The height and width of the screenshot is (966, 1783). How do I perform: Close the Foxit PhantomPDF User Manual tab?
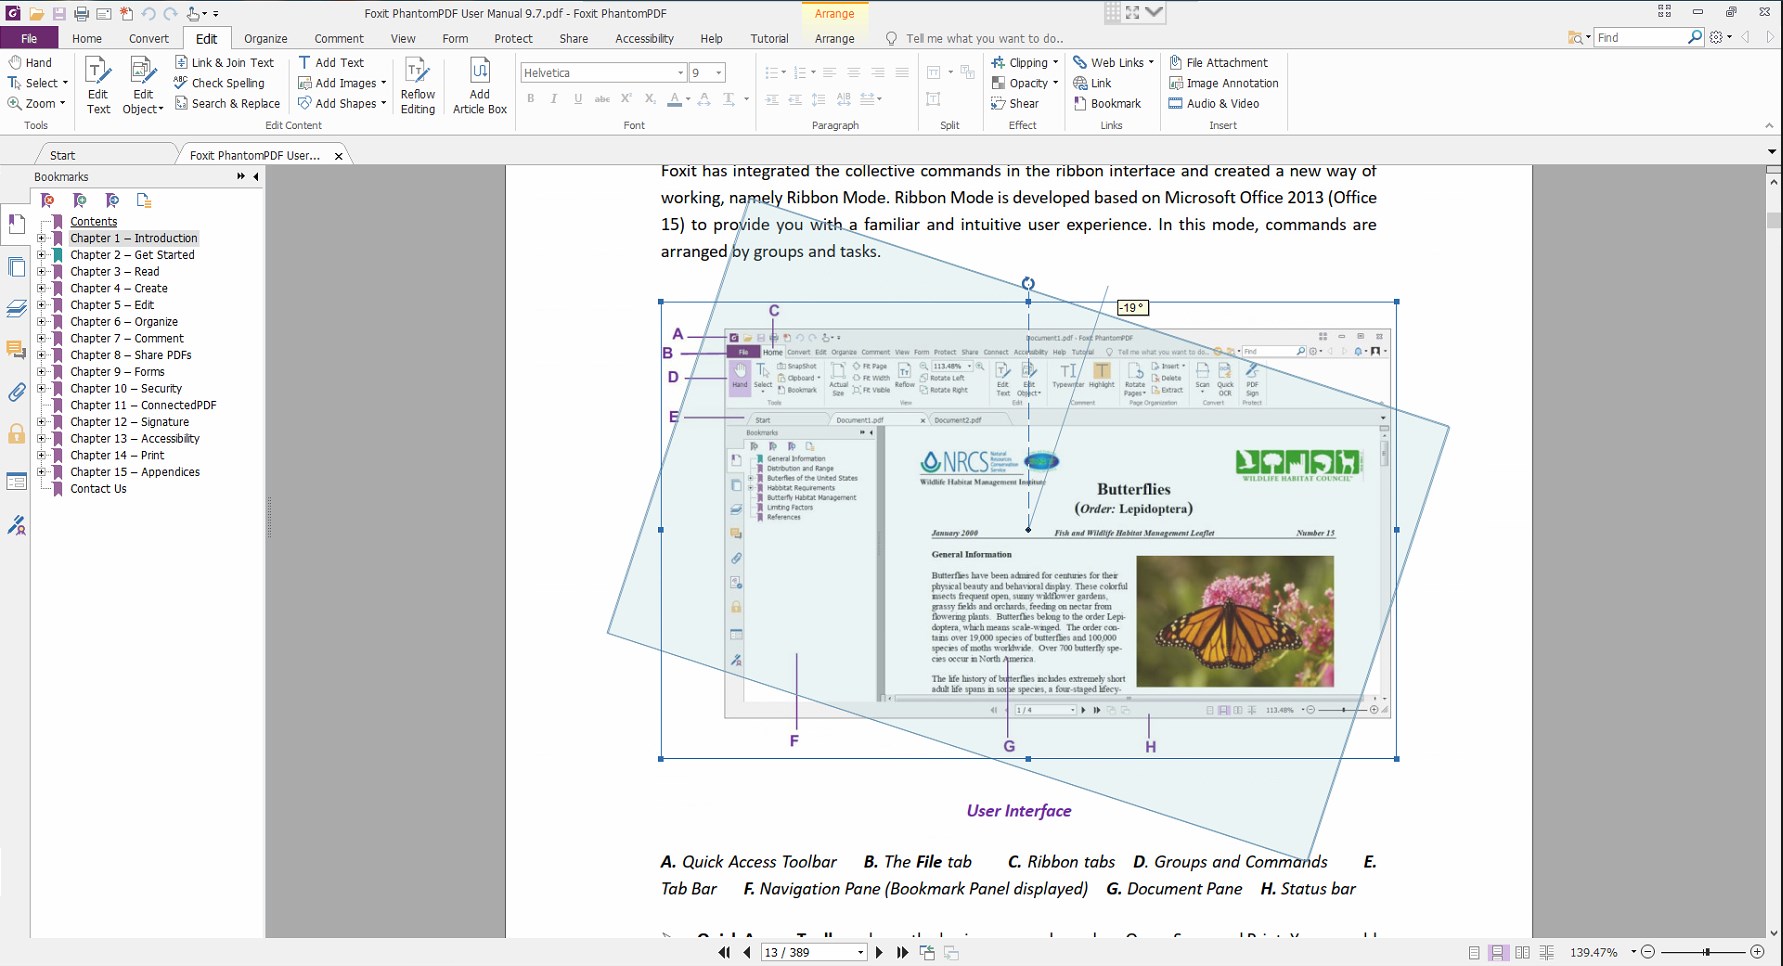click(x=338, y=156)
